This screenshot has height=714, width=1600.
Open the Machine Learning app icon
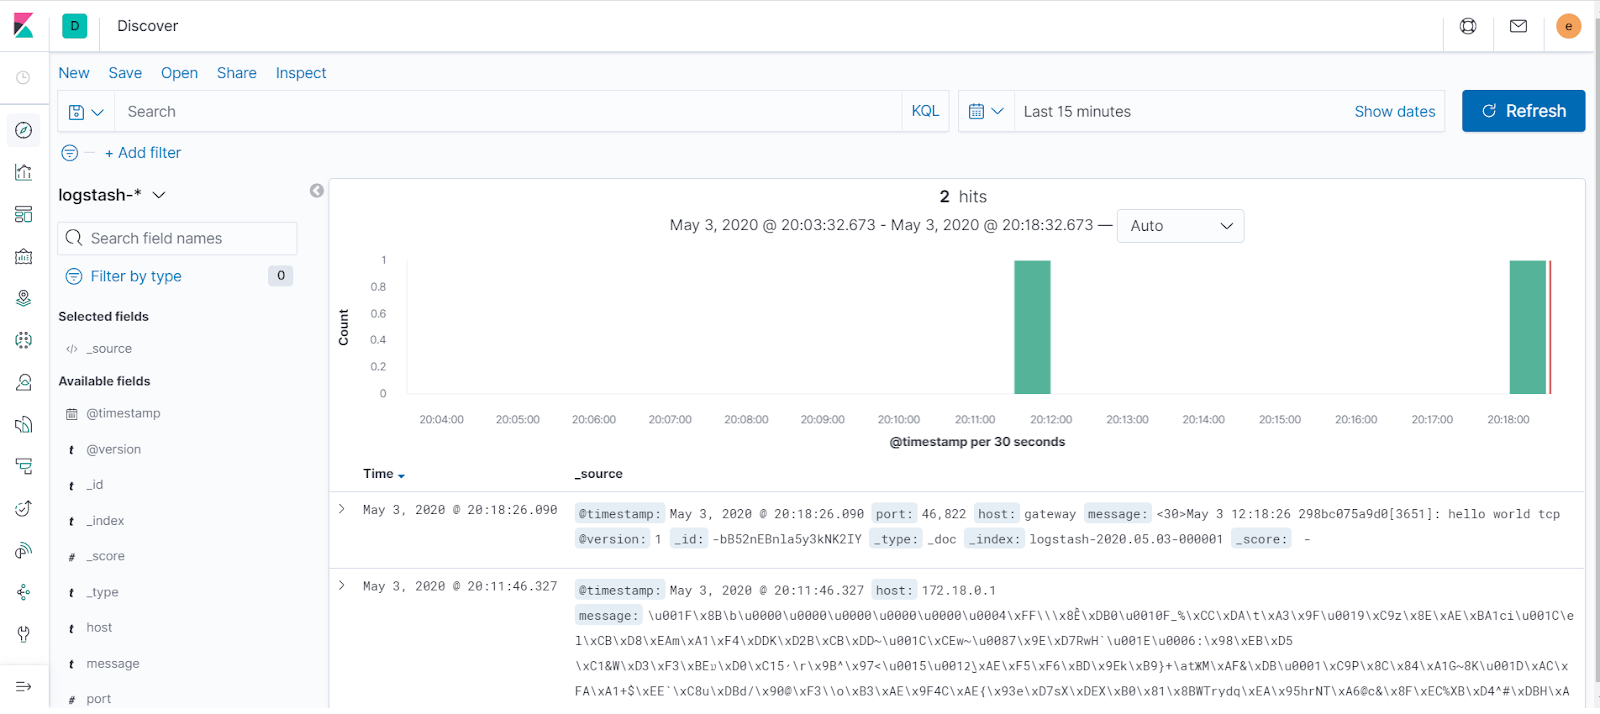pos(24,340)
